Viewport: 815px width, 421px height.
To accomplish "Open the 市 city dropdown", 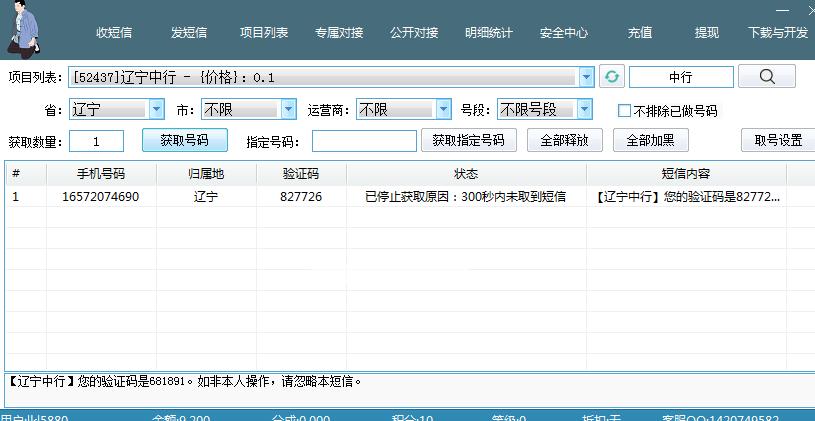I will [x=289, y=109].
